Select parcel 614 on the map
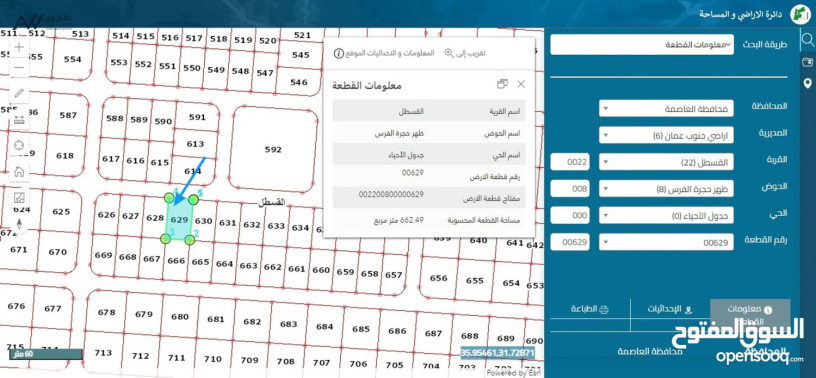The height and width of the screenshot is (378, 816). 193,171
